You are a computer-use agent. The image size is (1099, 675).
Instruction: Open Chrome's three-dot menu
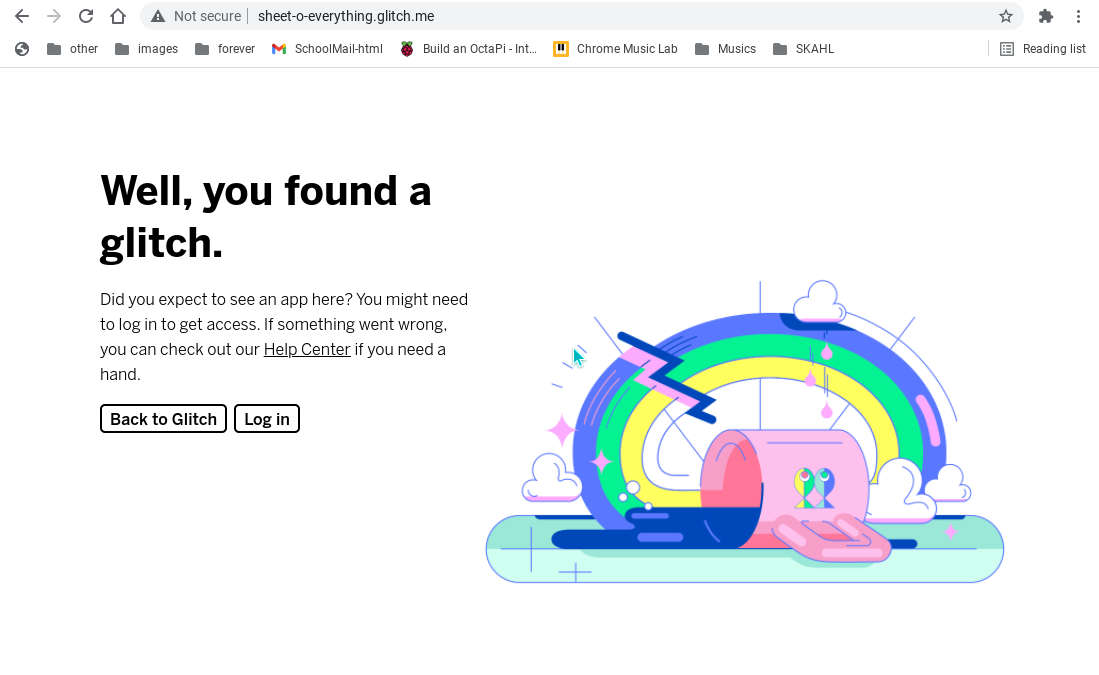1079,16
